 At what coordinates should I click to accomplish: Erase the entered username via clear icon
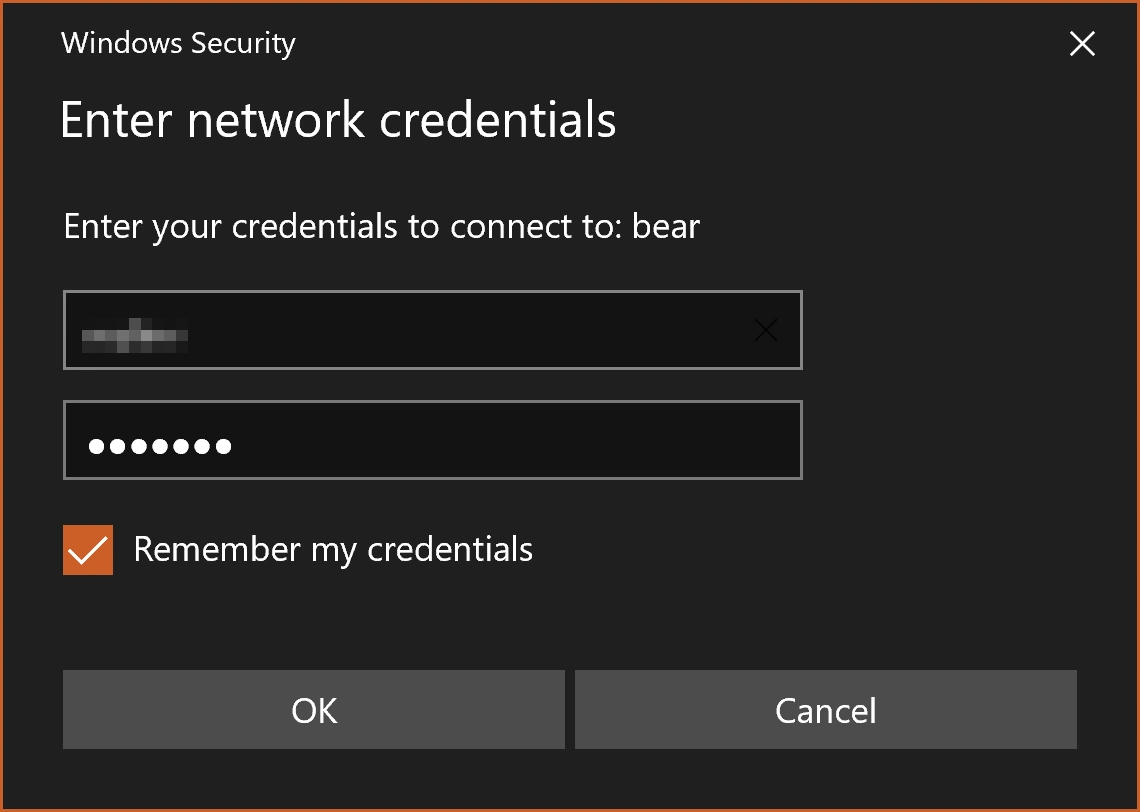pos(765,330)
